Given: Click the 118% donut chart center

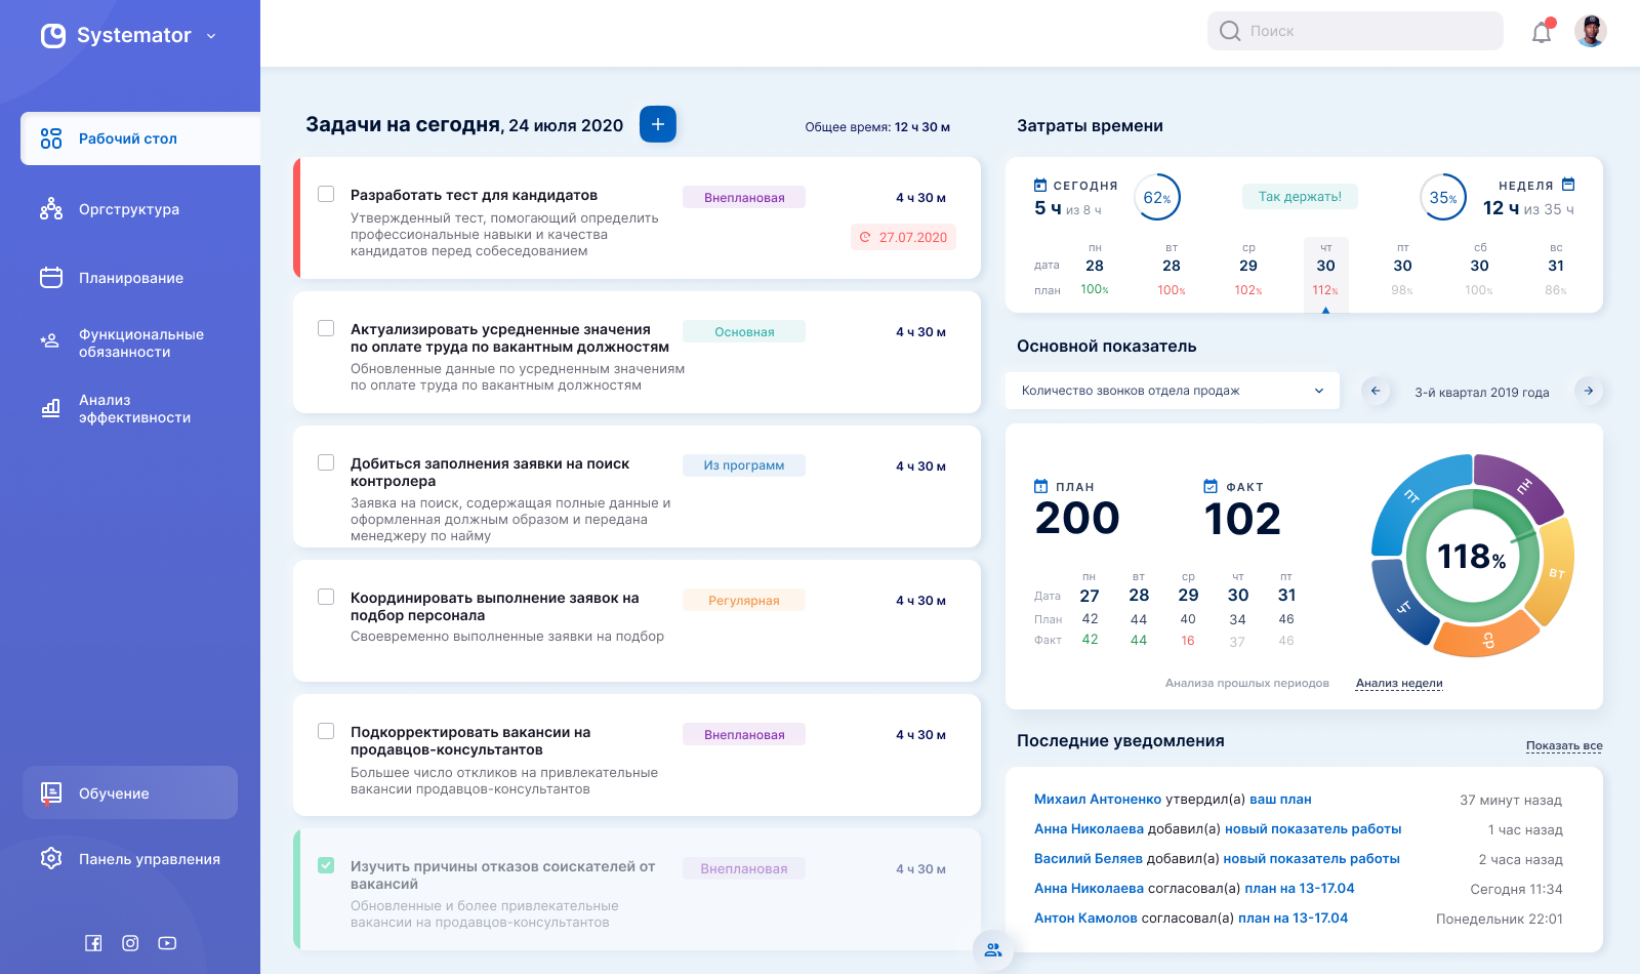Looking at the screenshot, I should [x=1472, y=556].
